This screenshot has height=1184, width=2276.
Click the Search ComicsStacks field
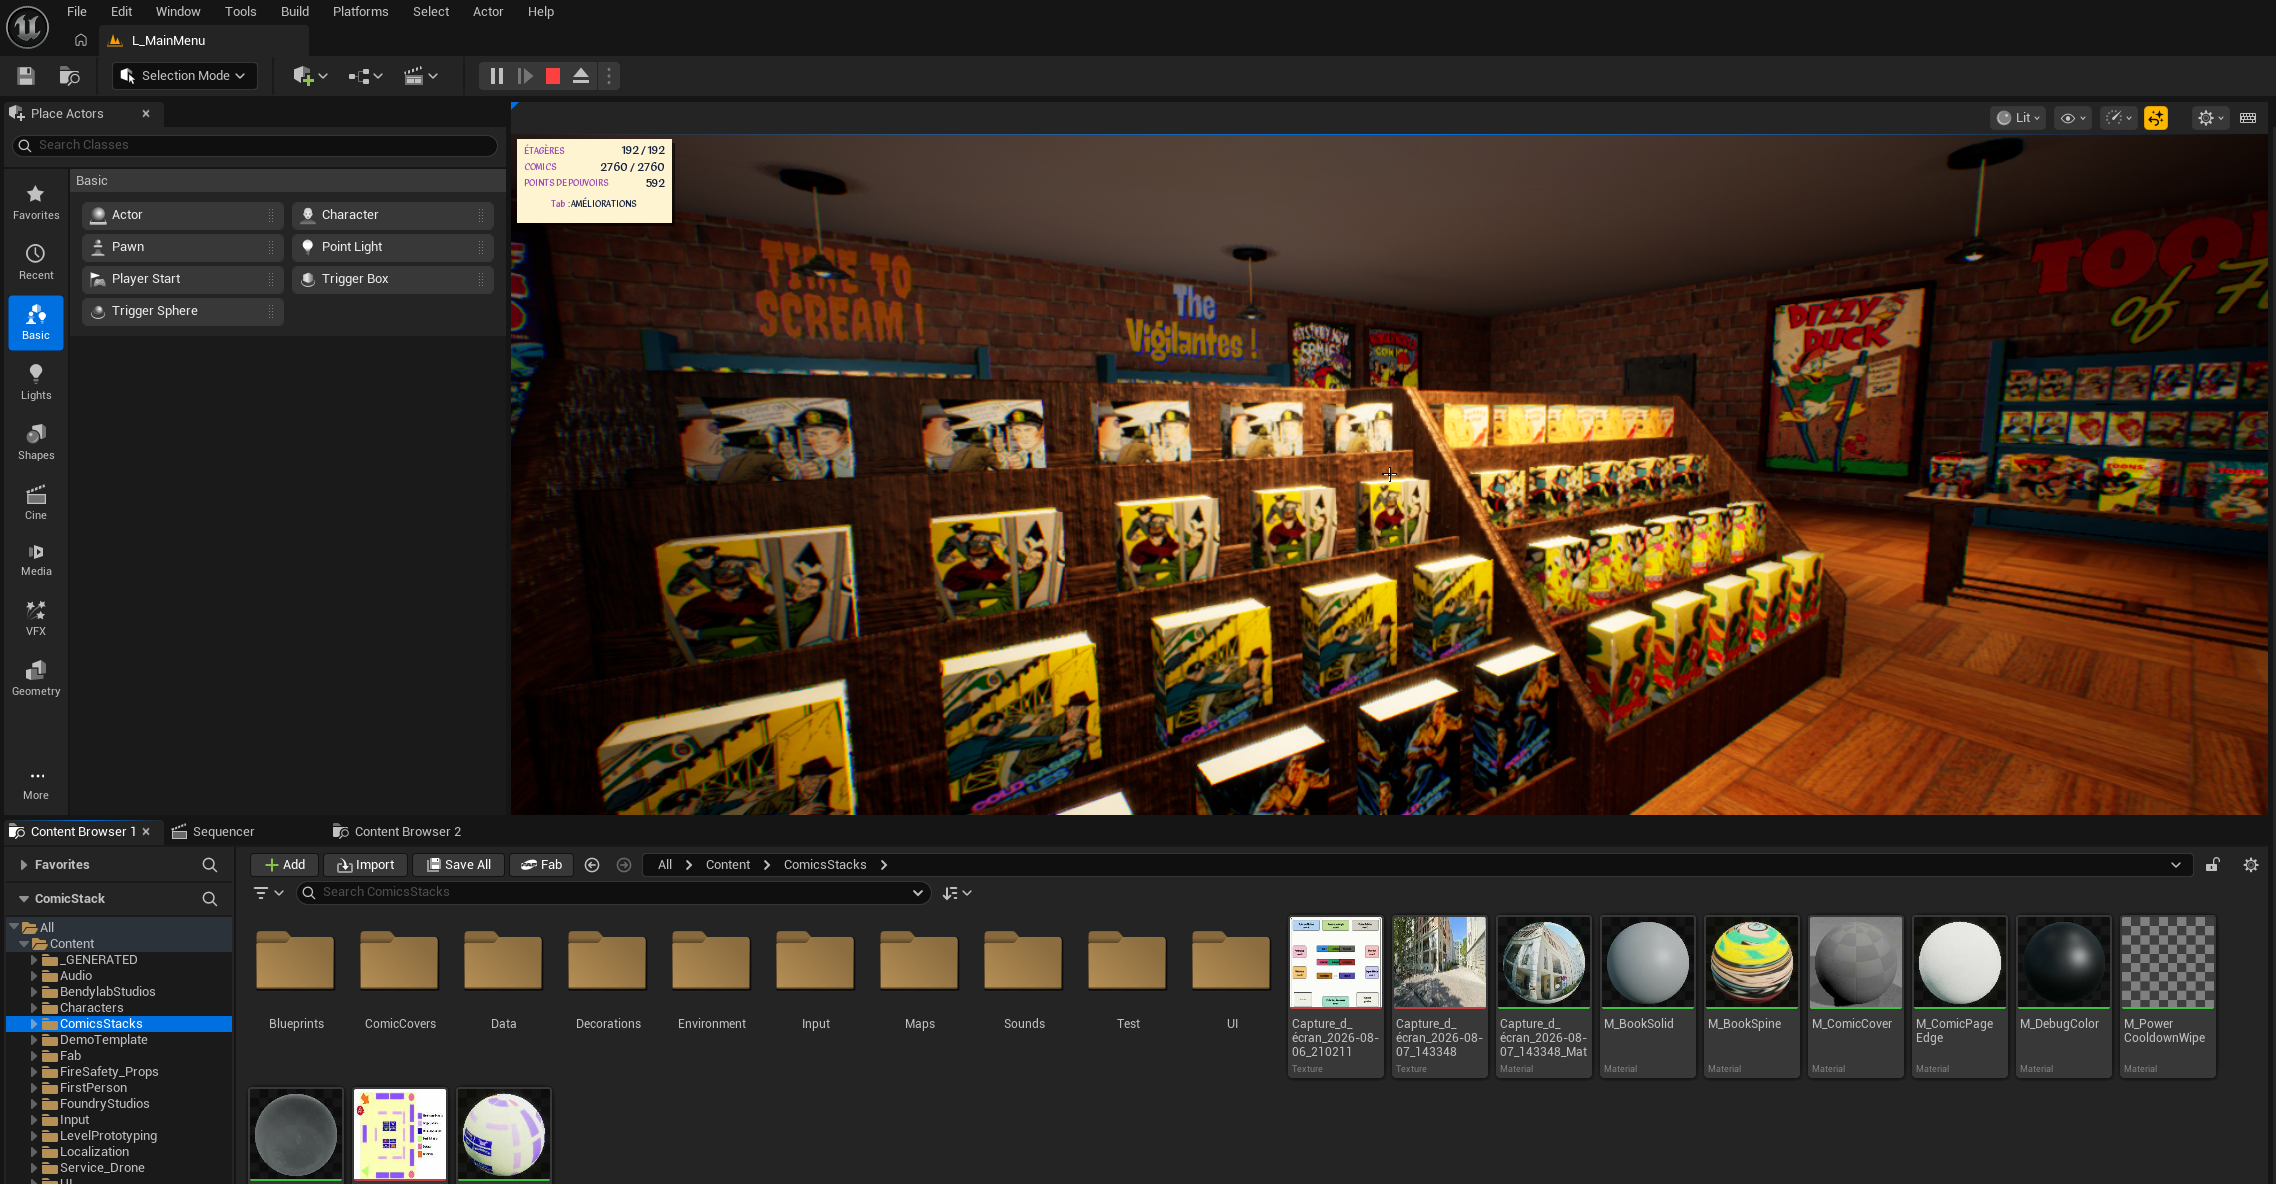[x=614, y=893]
